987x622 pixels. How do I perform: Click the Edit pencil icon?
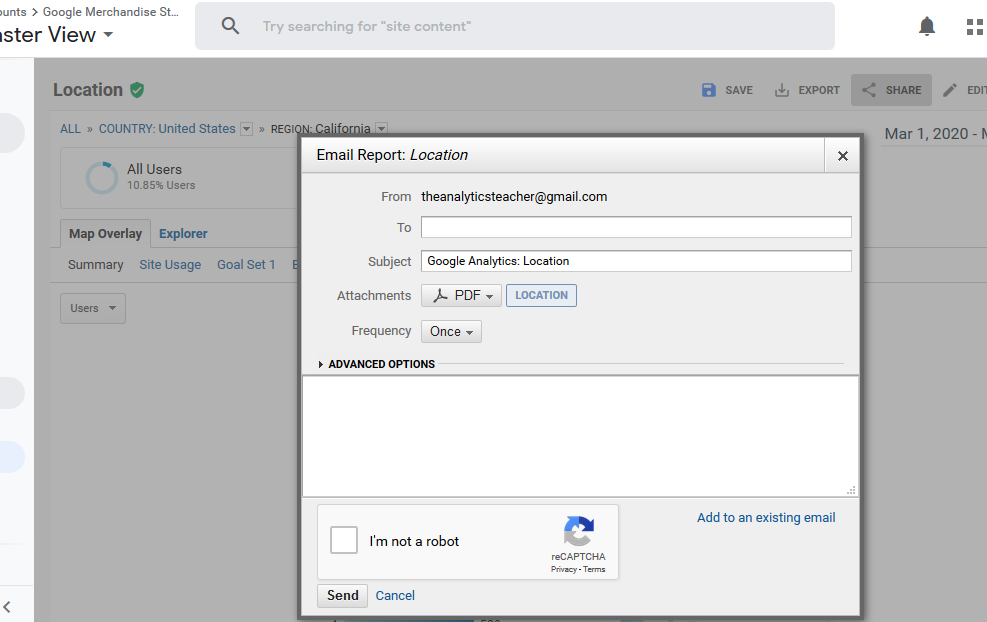(950, 90)
